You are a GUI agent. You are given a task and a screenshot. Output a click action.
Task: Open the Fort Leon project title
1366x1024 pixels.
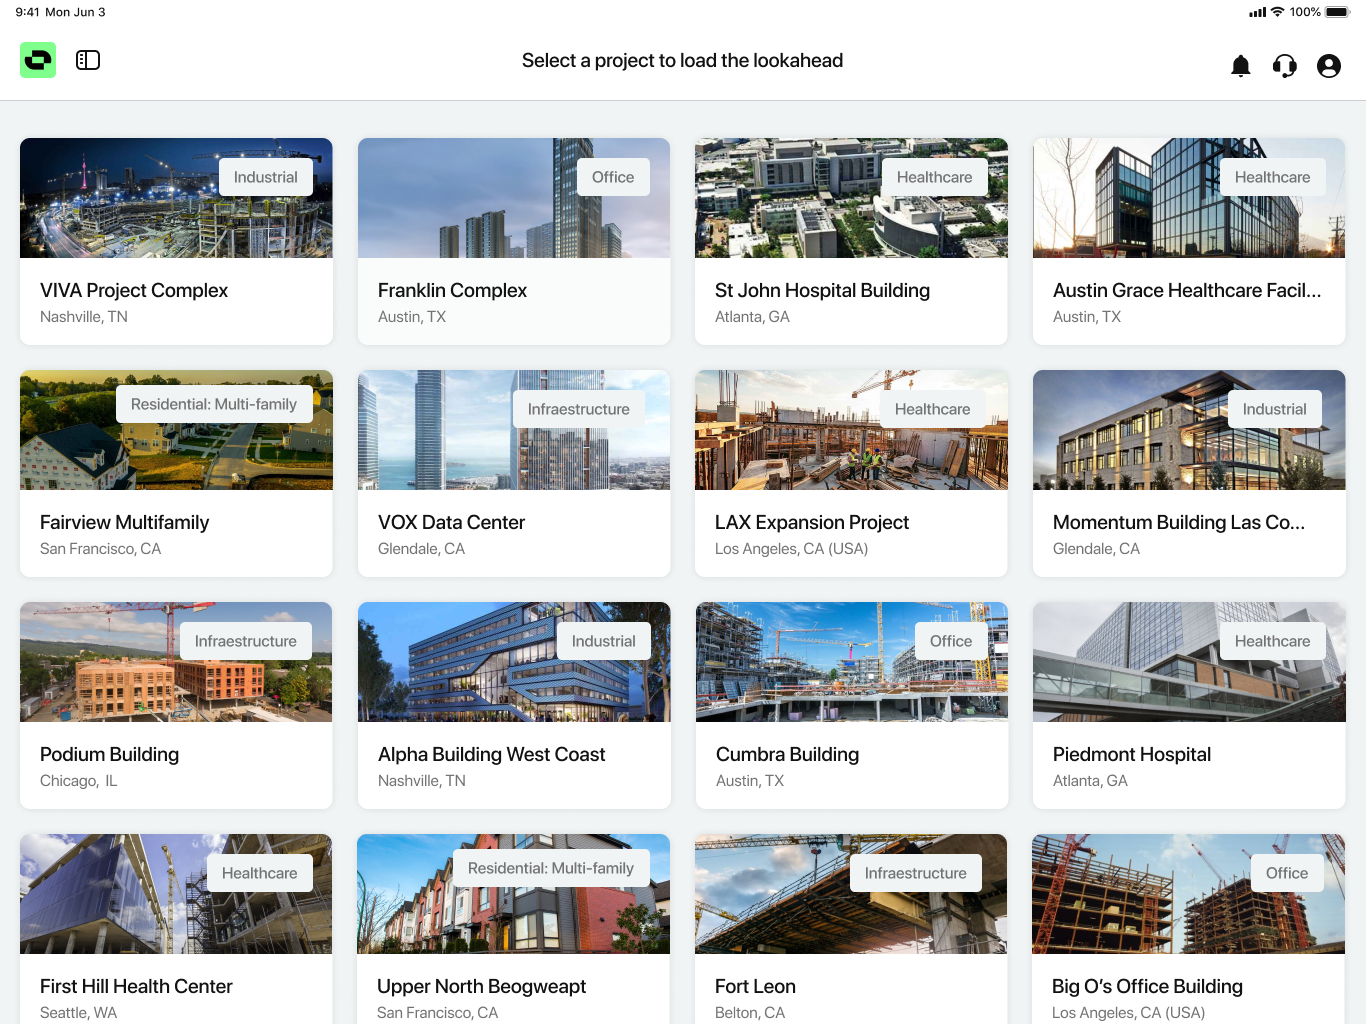pos(755,986)
